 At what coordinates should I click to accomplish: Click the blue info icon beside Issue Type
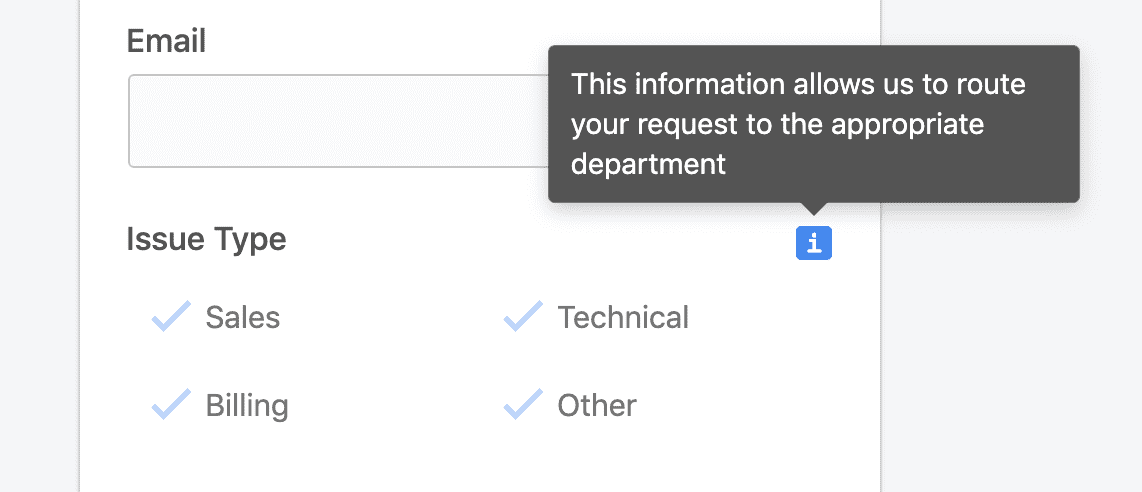(x=814, y=243)
